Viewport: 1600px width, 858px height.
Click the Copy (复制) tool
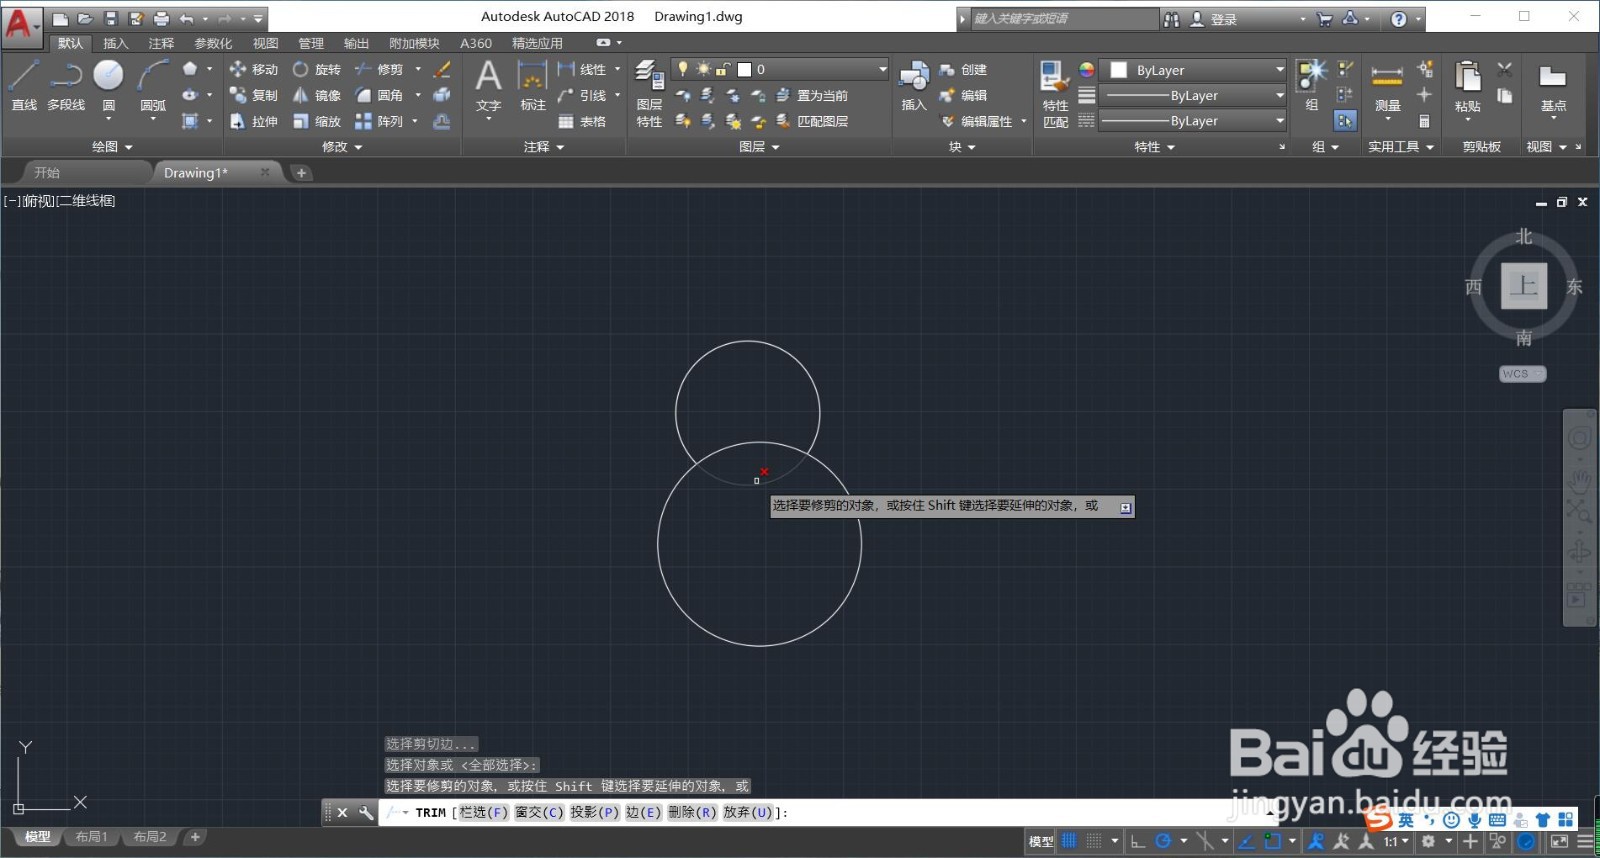point(253,95)
